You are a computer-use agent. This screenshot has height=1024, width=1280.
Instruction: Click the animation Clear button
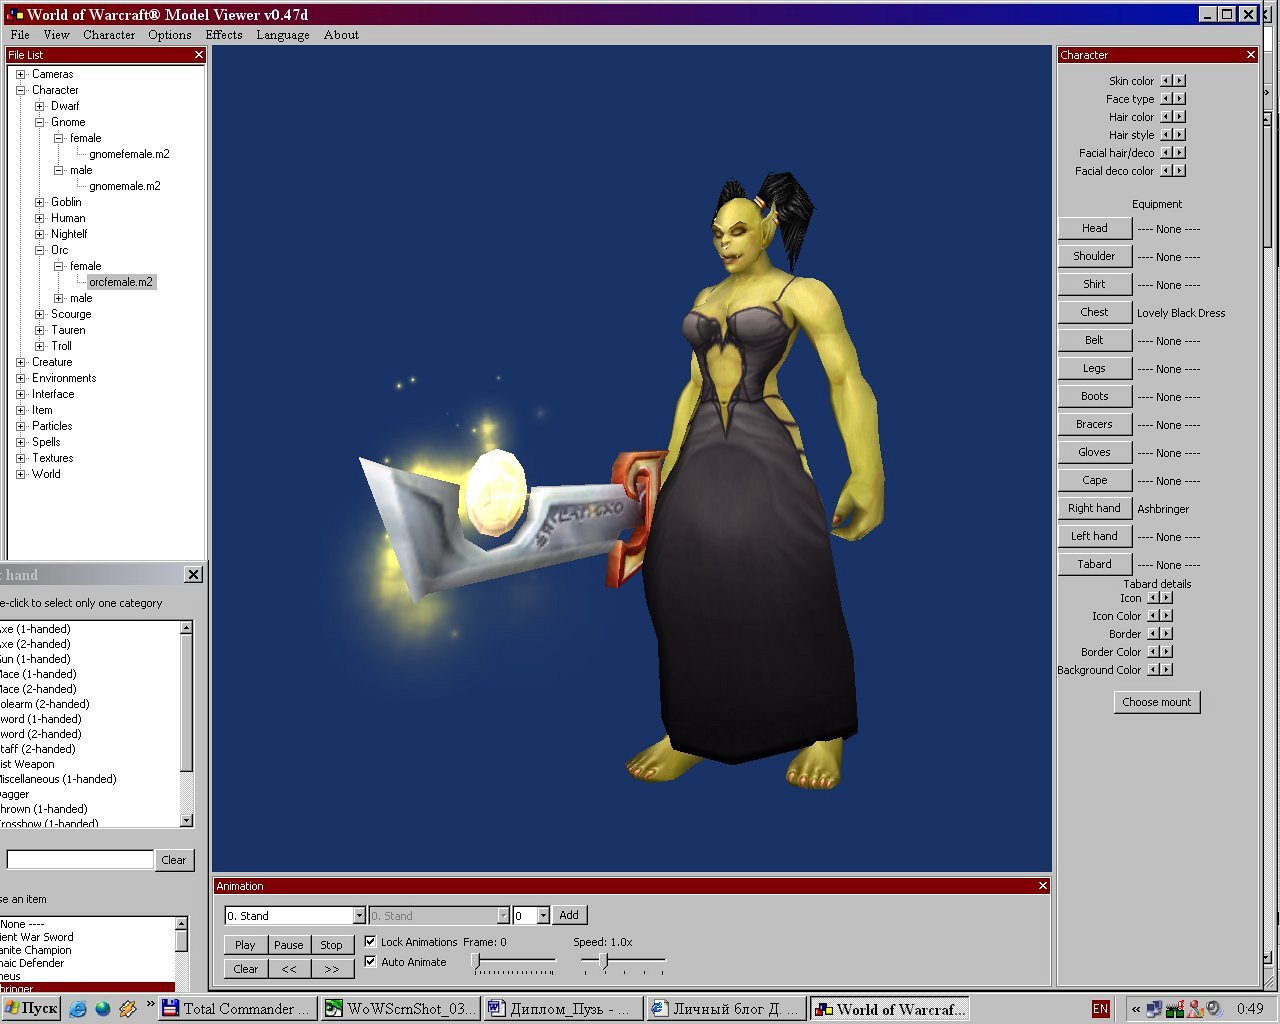245,969
